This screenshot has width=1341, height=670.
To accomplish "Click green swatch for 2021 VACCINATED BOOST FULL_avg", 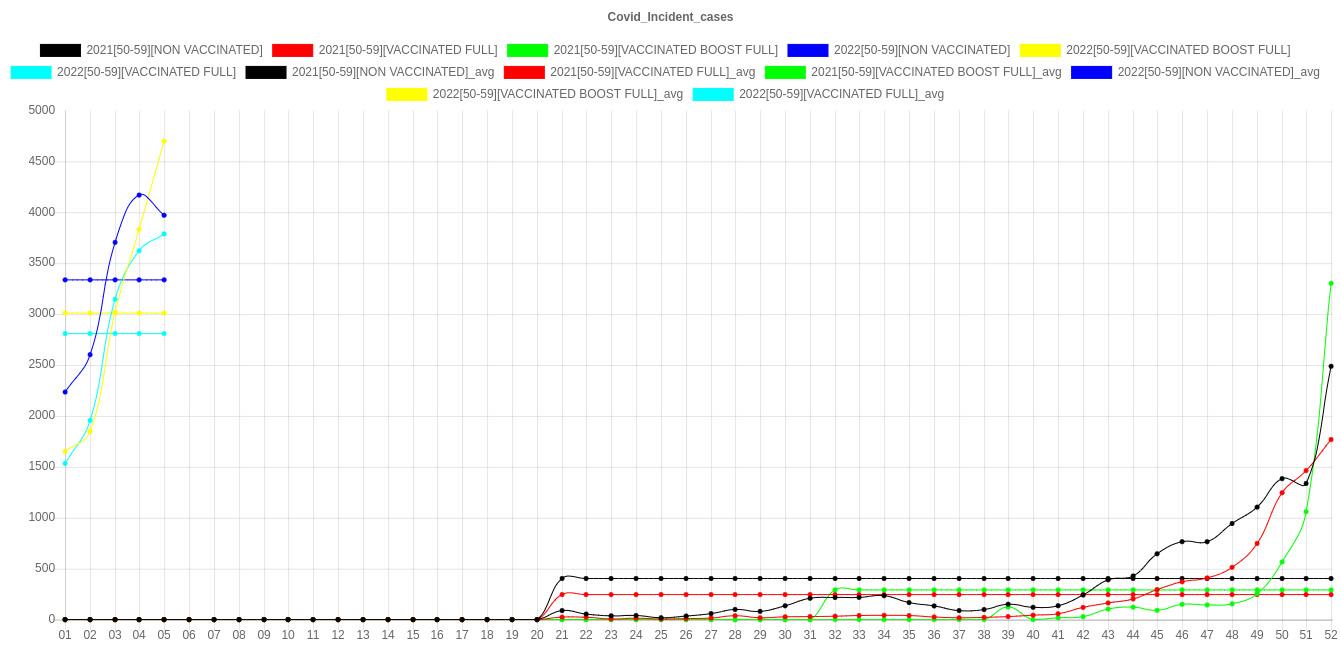I will pos(784,72).
